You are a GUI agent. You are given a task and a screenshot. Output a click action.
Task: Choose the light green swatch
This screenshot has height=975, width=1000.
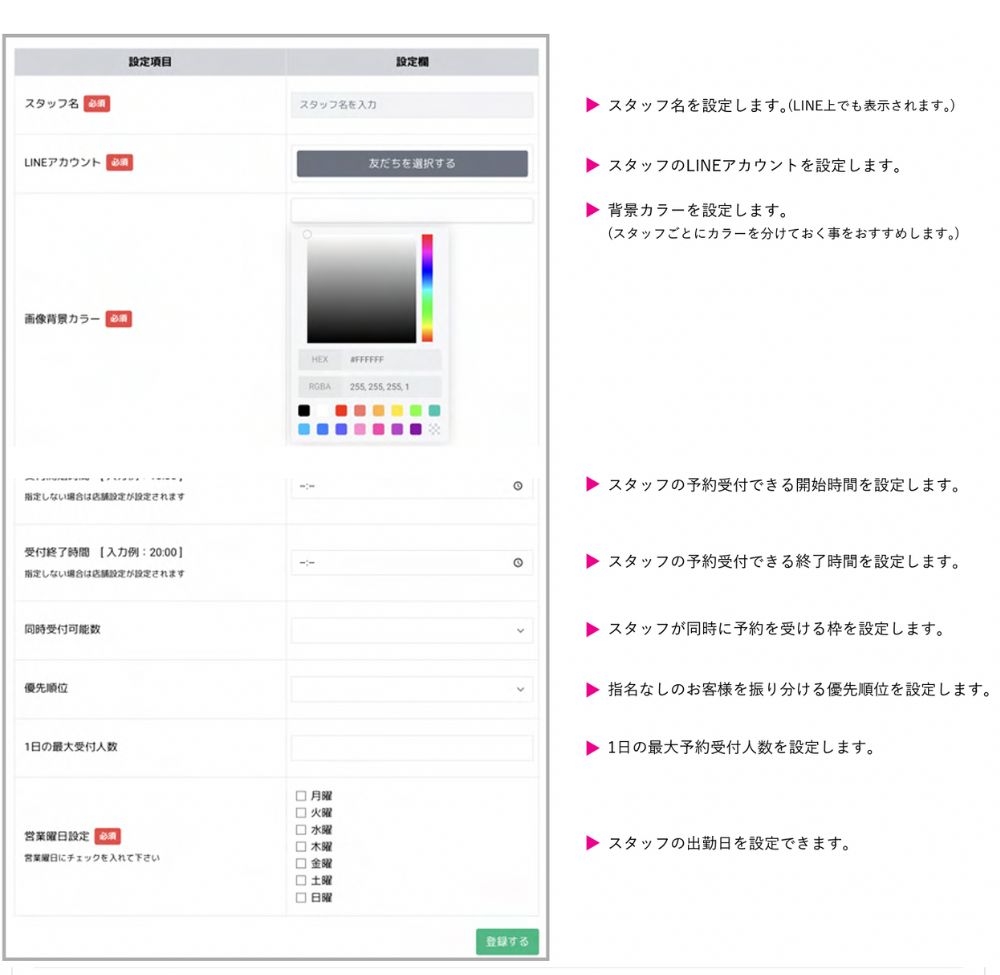[x=416, y=410]
